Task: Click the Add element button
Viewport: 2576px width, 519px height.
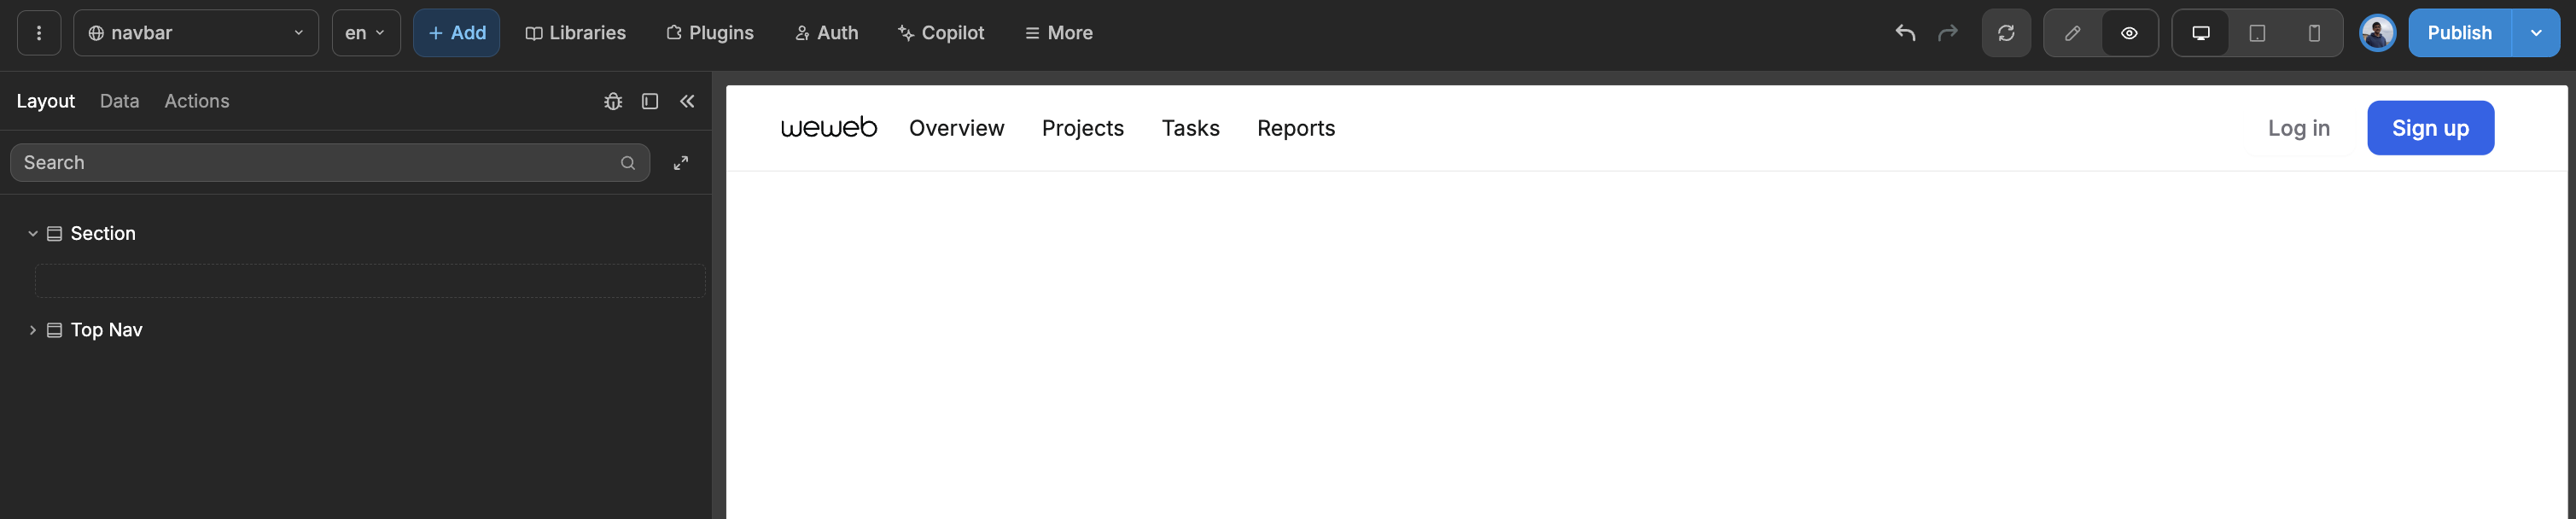Action: click(x=456, y=32)
